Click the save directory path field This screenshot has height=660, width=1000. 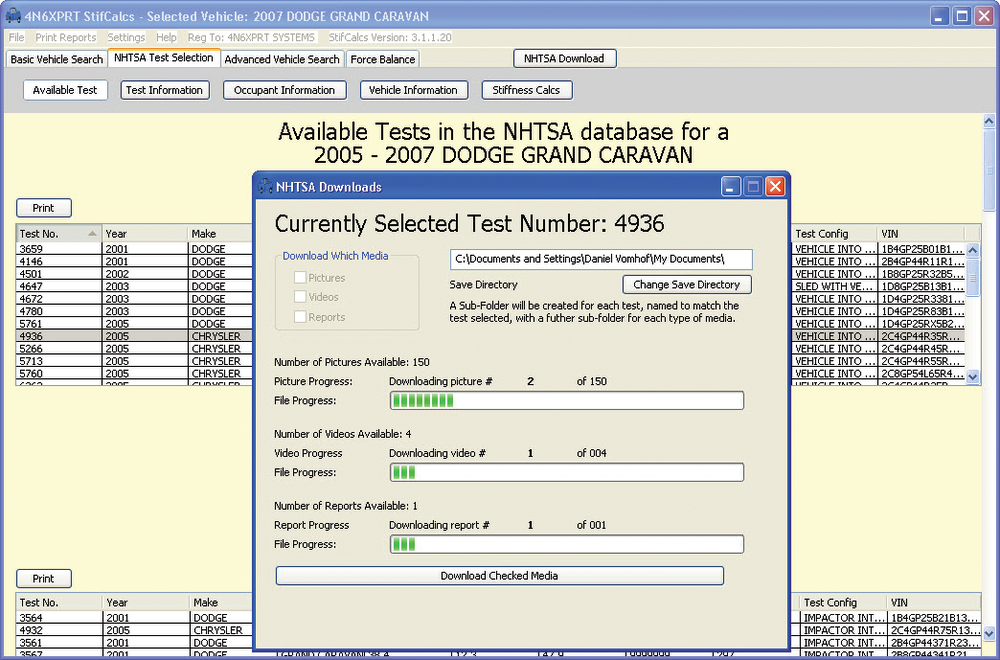[x=600, y=259]
